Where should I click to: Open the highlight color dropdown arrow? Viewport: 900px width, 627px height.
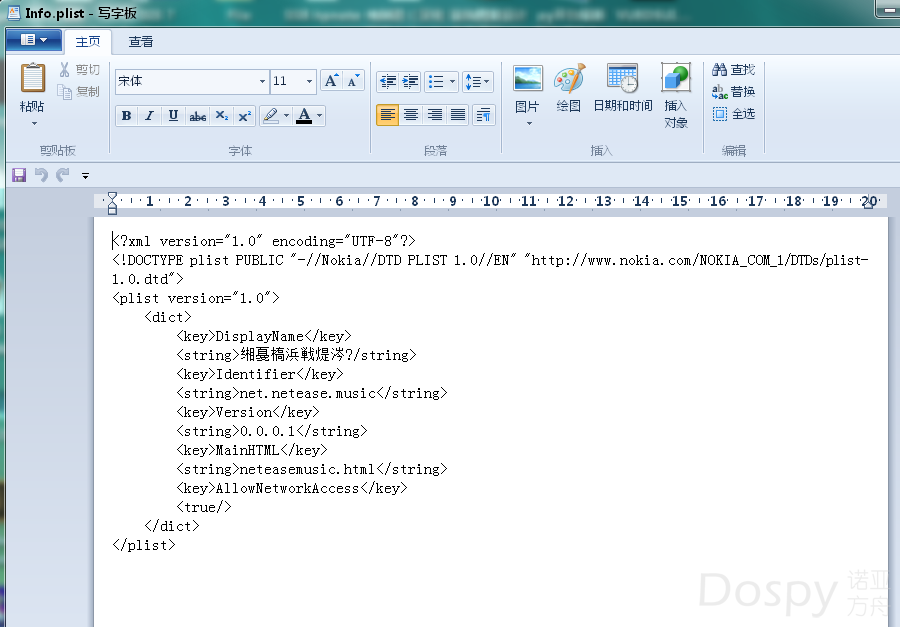pos(286,116)
